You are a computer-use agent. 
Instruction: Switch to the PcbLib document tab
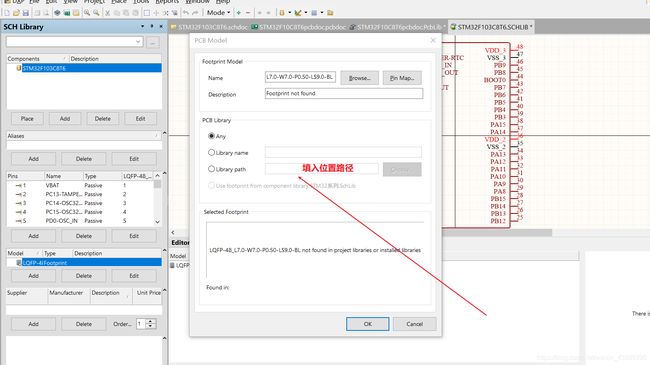pyautogui.click(x=398, y=27)
